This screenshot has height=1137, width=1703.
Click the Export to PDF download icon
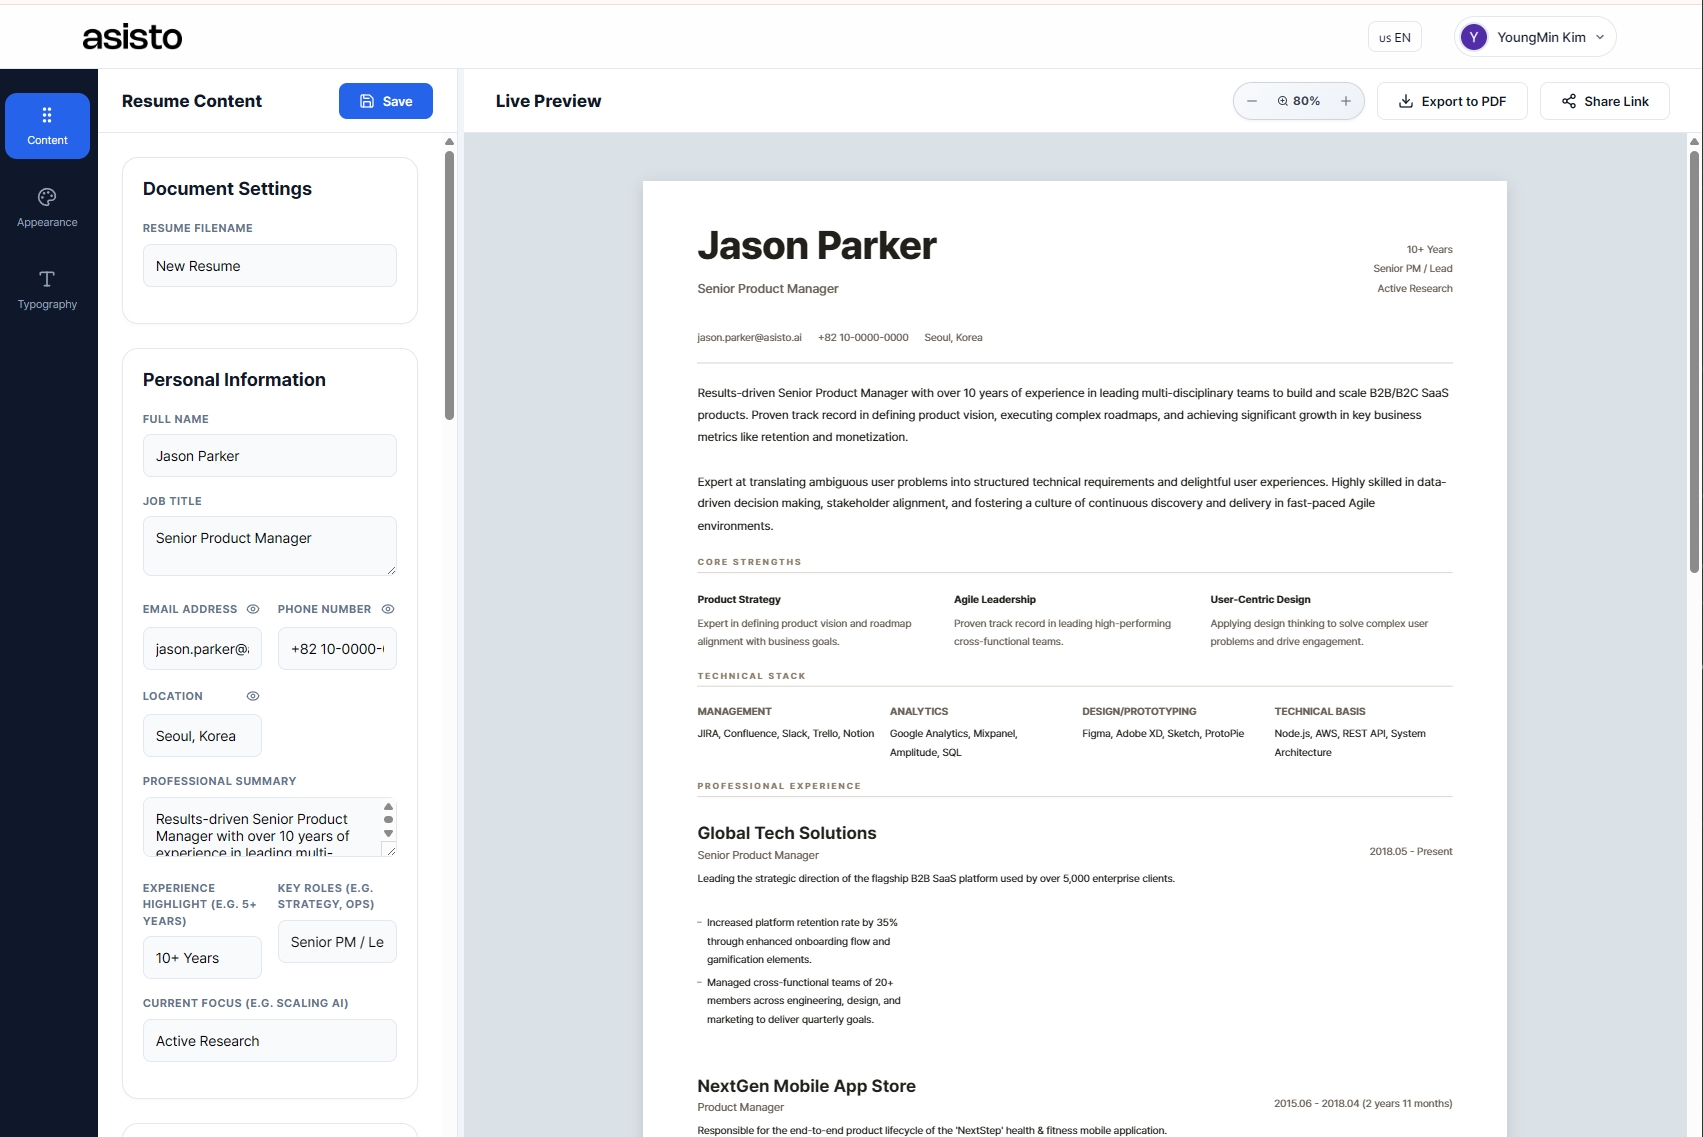(1405, 100)
